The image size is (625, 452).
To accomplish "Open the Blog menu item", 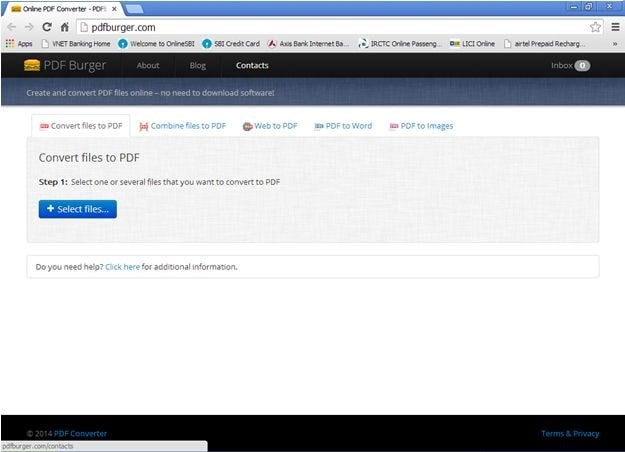I will 198,66.
